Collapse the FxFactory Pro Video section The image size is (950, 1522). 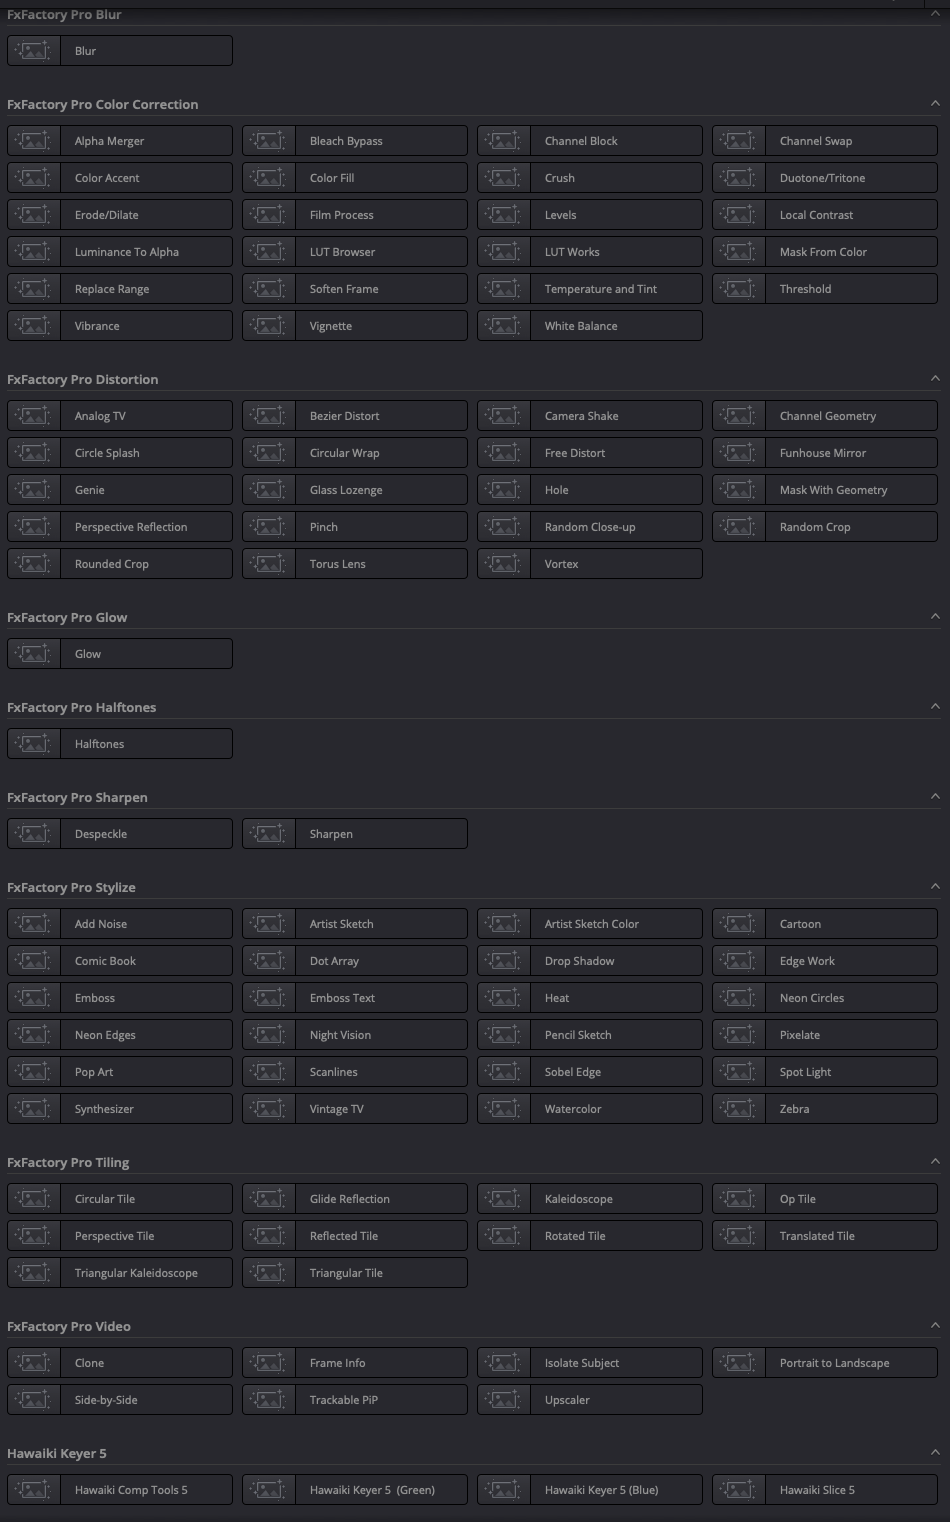(x=935, y=1326)
